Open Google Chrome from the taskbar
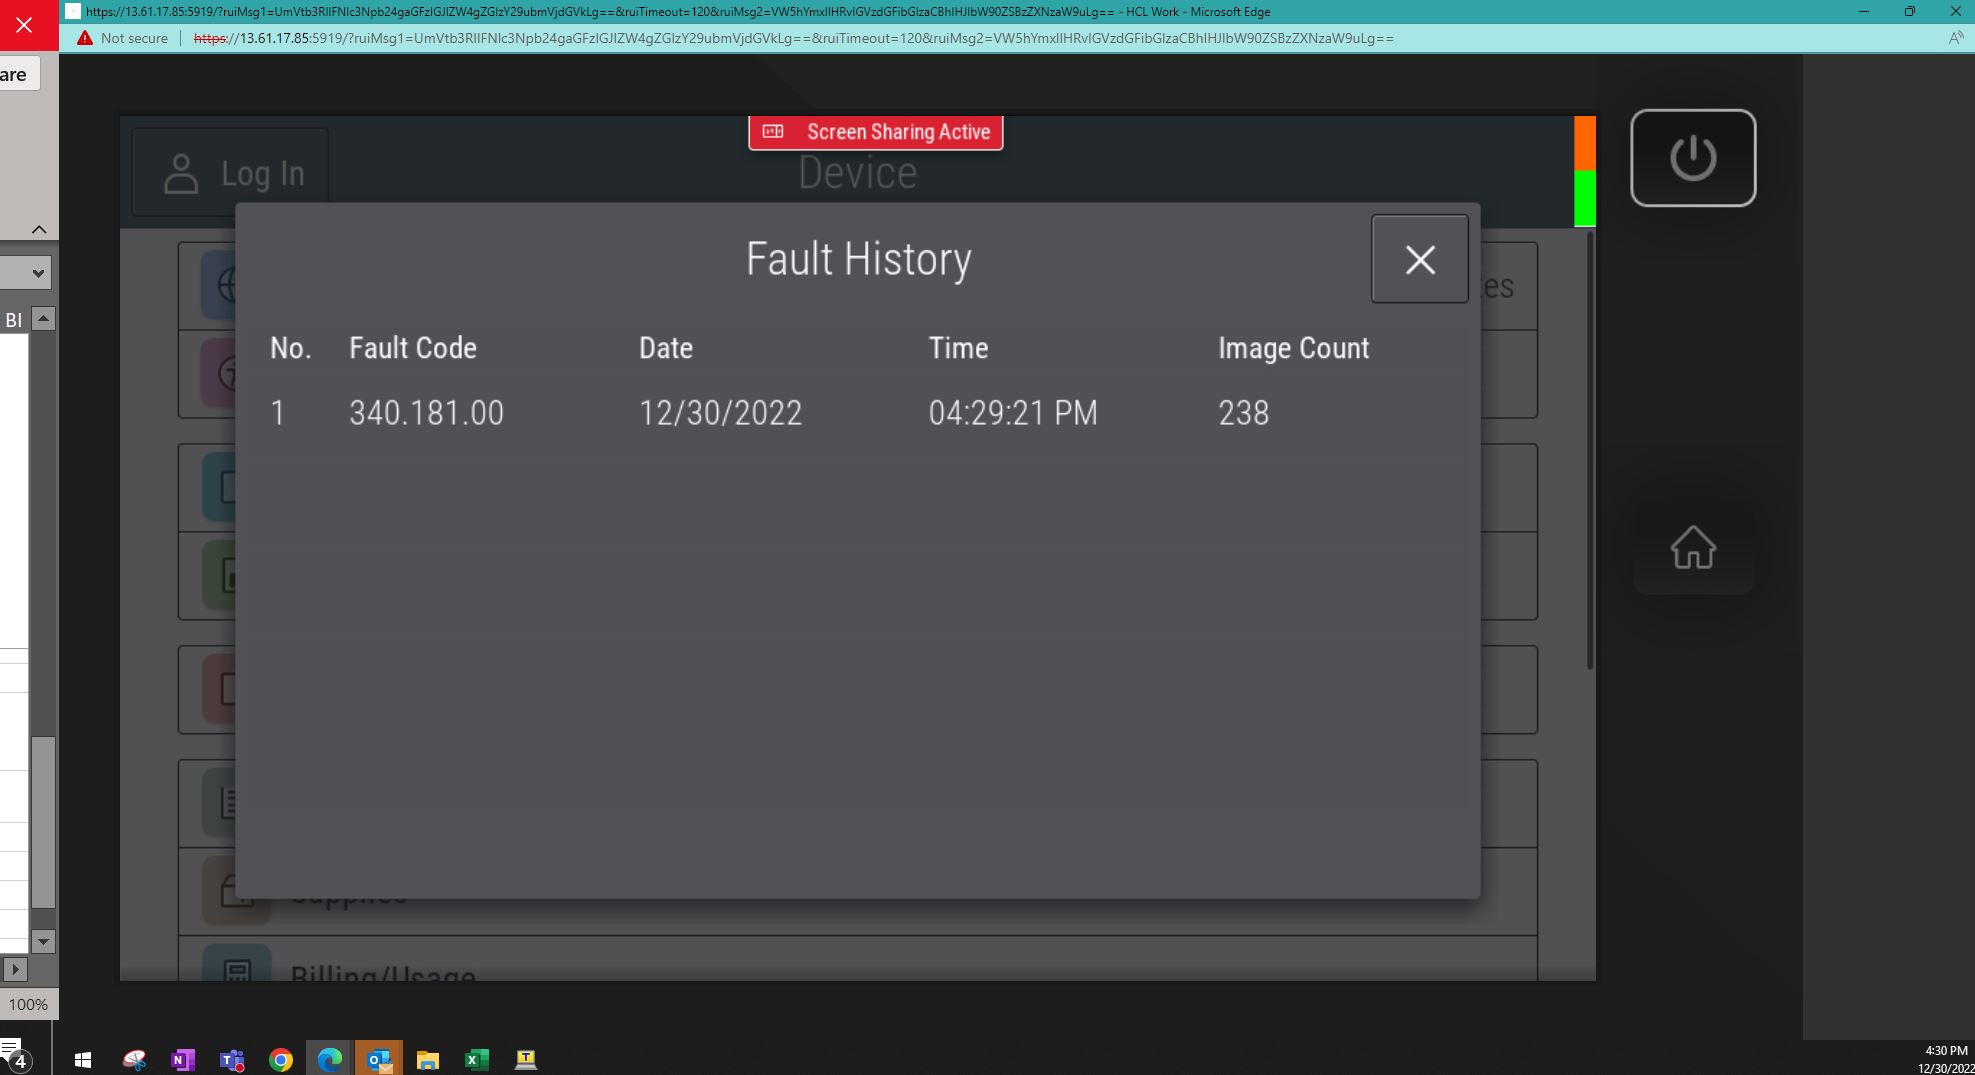 tap(281, 1059)
